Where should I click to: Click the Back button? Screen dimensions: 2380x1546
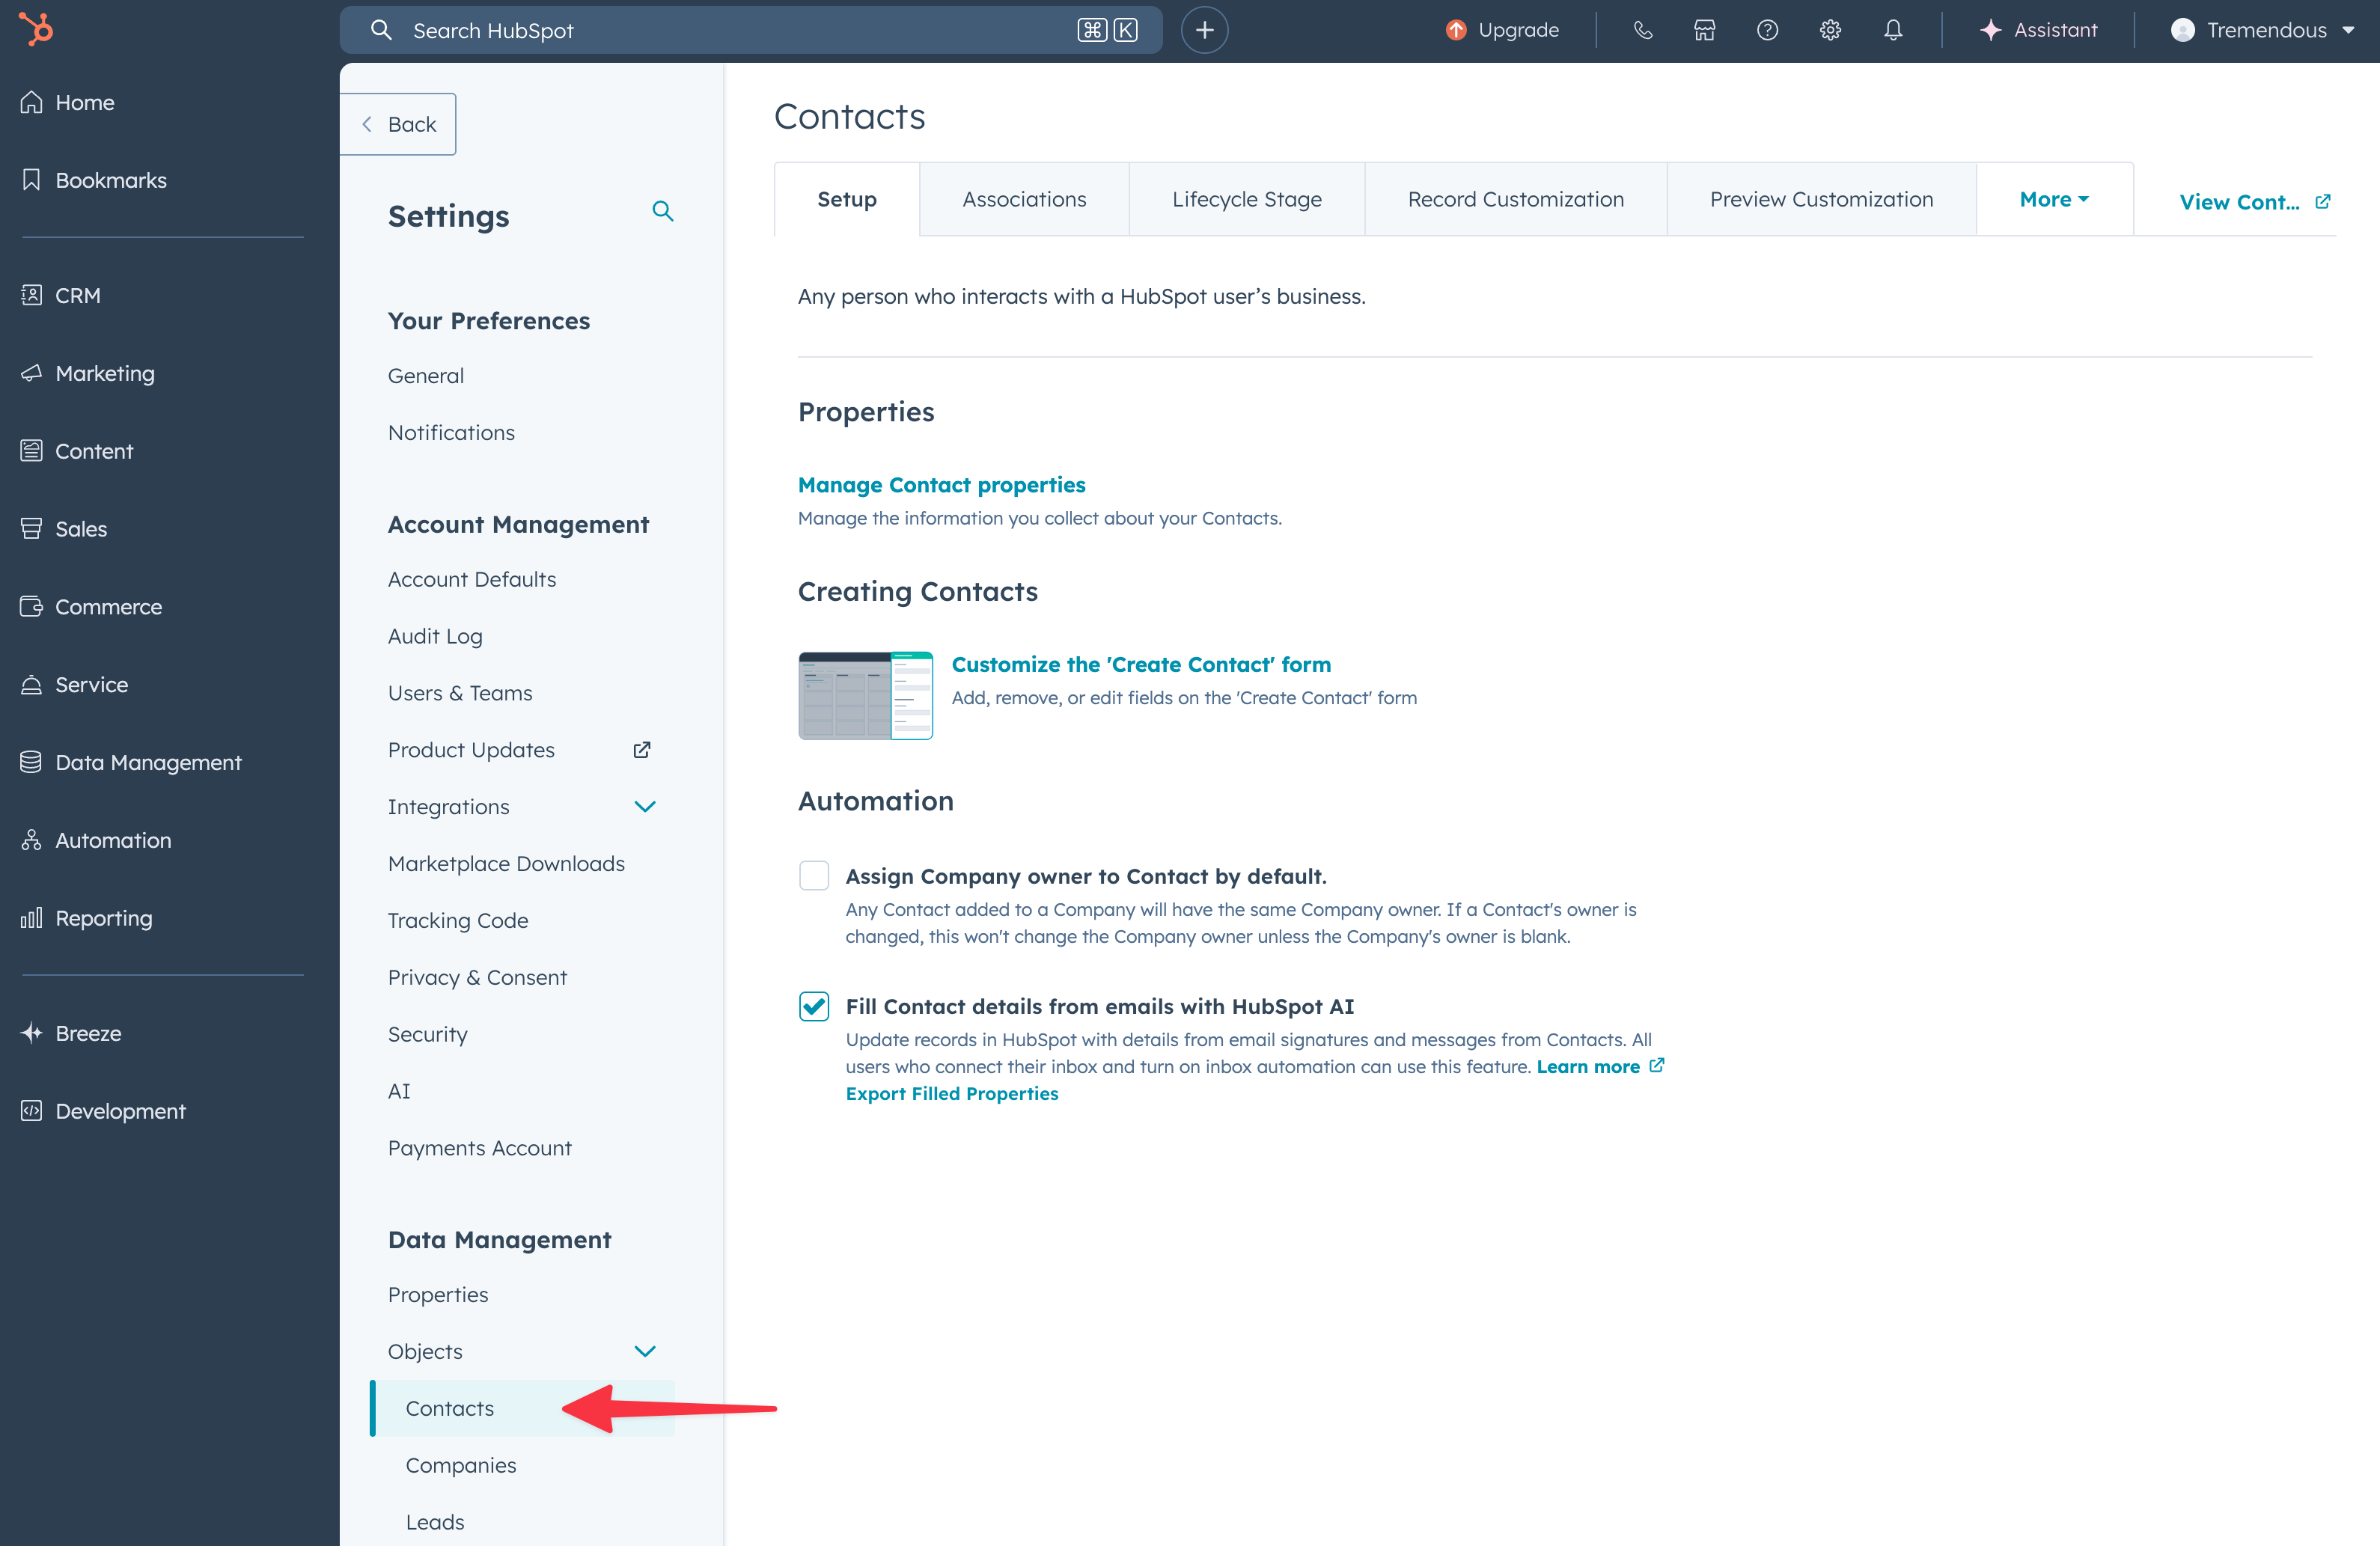[399, 124]
